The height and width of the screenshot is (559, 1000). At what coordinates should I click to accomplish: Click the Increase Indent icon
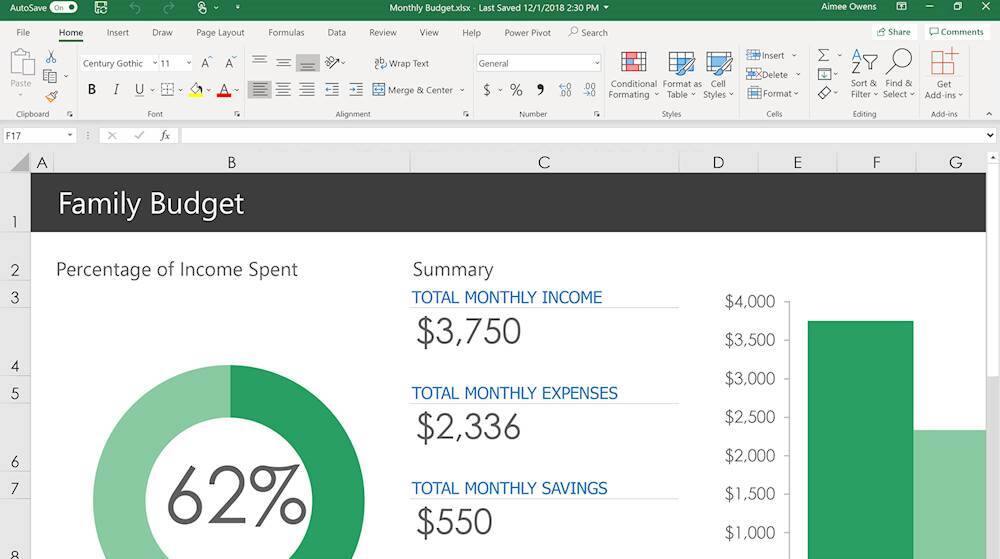click(x=355, y=90)
